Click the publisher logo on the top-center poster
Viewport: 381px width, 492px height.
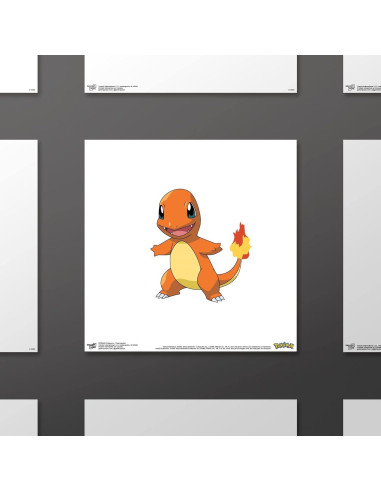tap(92, 88)
